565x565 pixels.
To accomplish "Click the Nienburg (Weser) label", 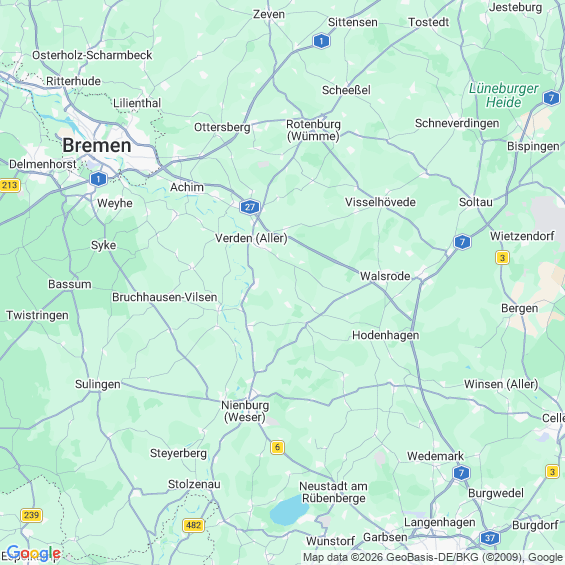I will point(245,411).
